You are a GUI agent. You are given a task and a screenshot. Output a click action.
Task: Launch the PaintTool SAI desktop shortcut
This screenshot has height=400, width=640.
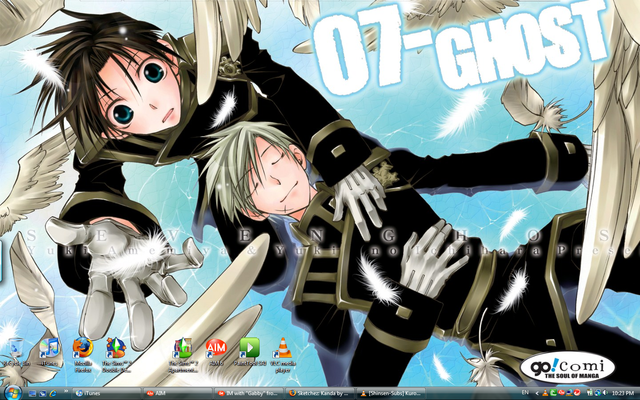249,352
